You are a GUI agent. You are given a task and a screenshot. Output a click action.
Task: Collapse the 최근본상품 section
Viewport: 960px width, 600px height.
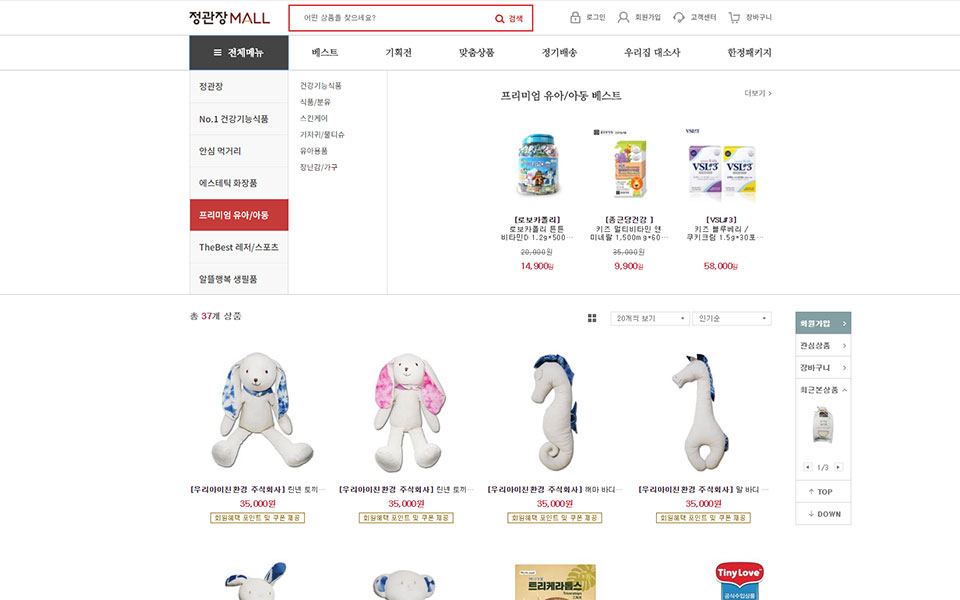pos(845,390)
